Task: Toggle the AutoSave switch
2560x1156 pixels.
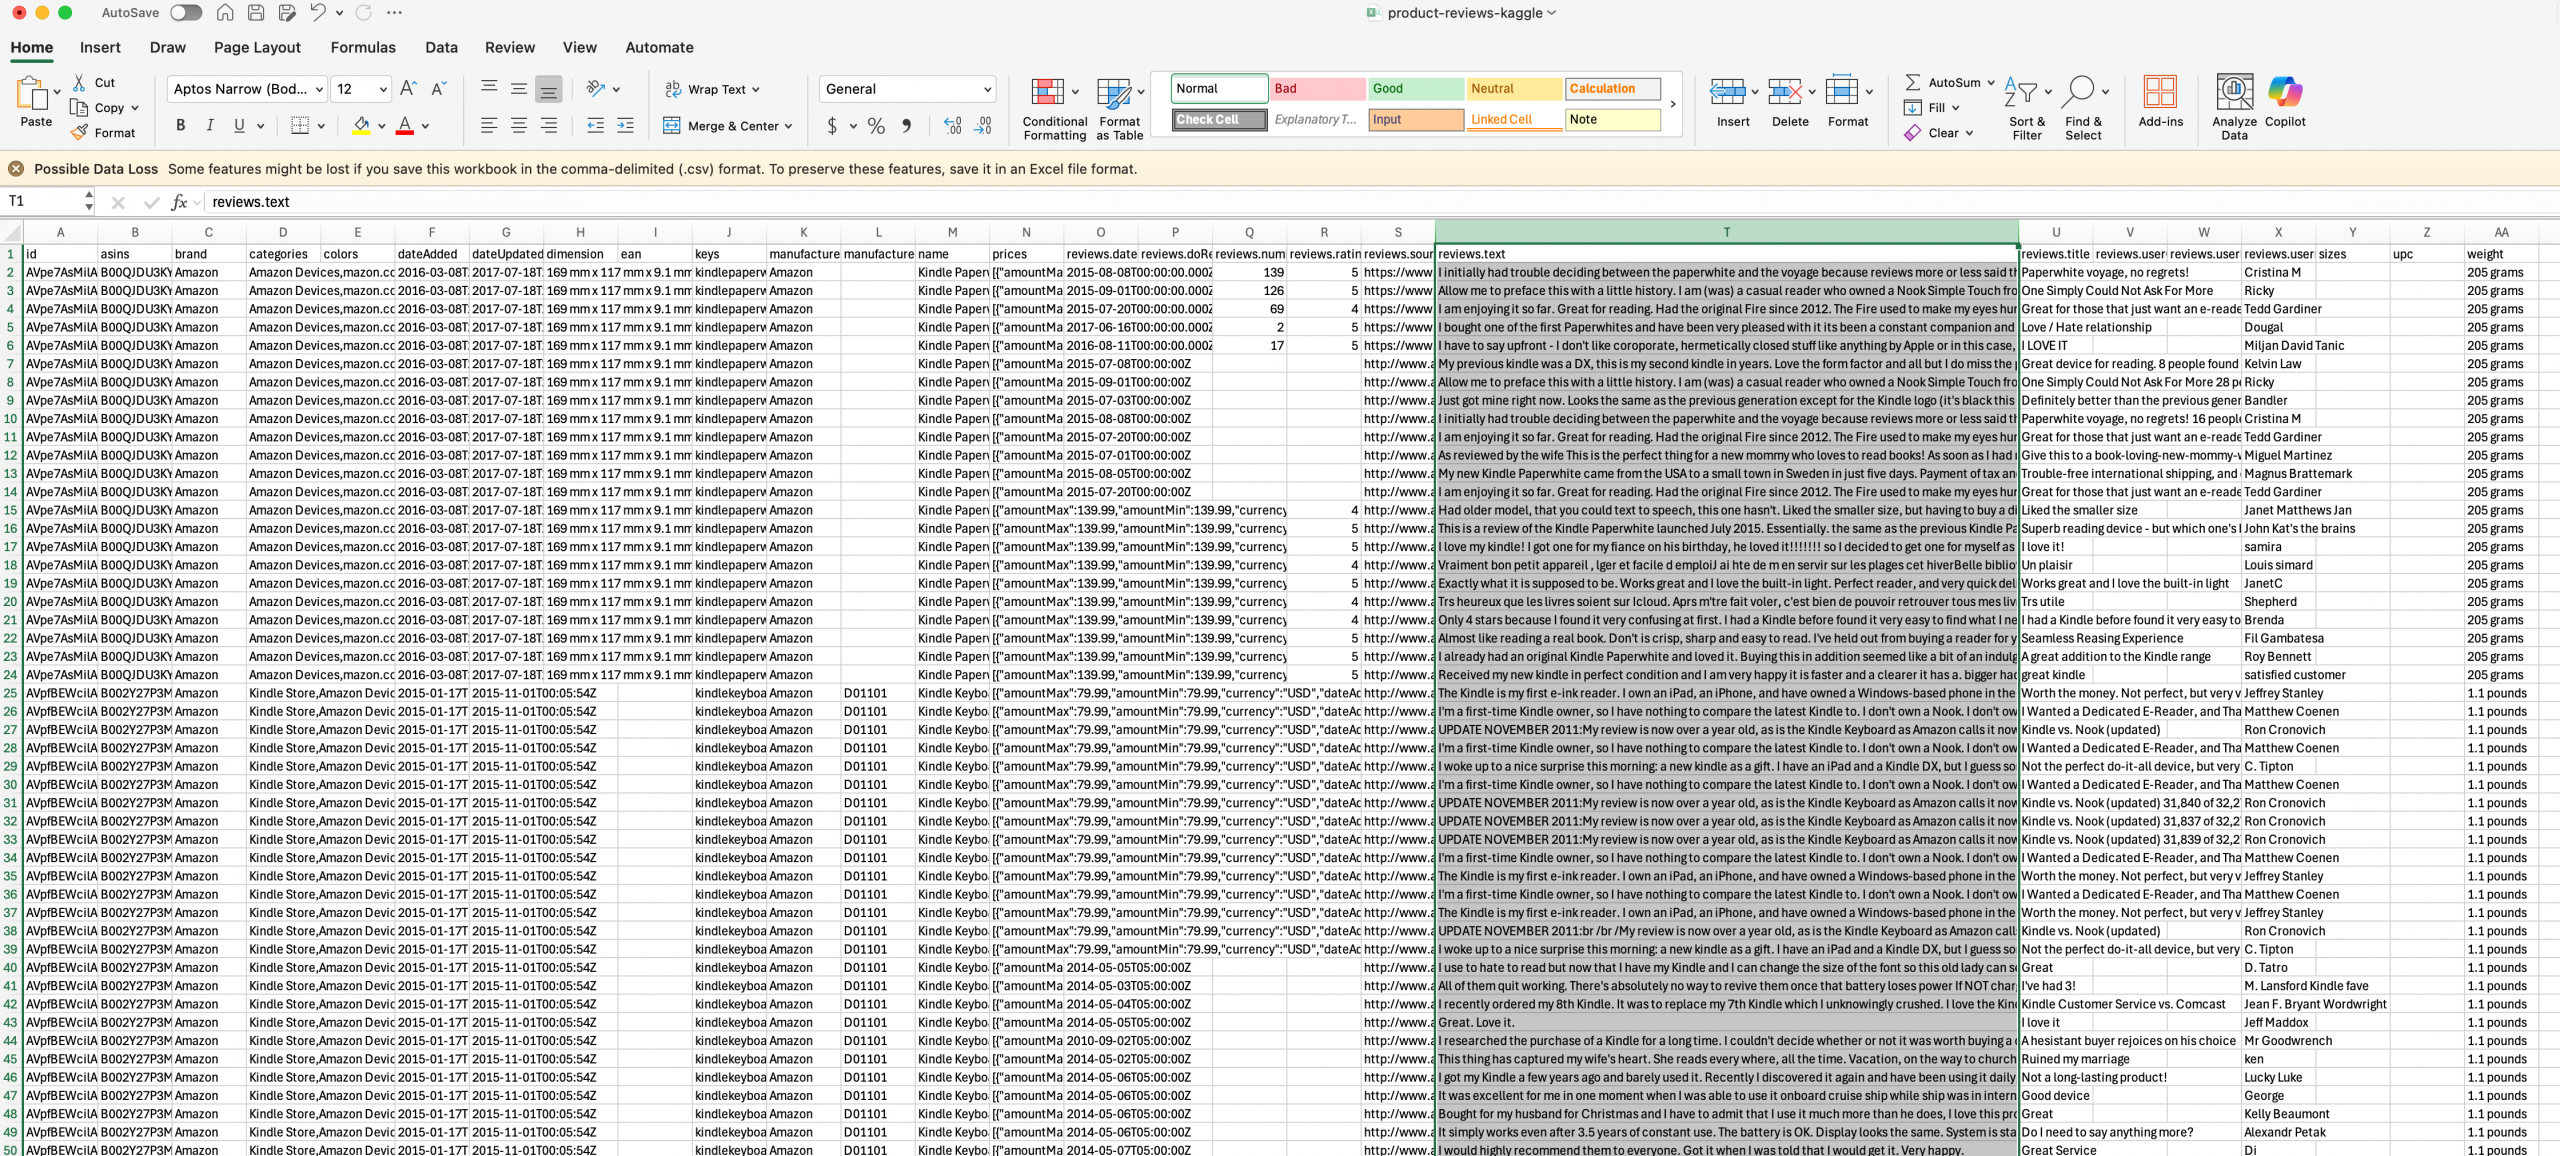Action: (186, 13)
